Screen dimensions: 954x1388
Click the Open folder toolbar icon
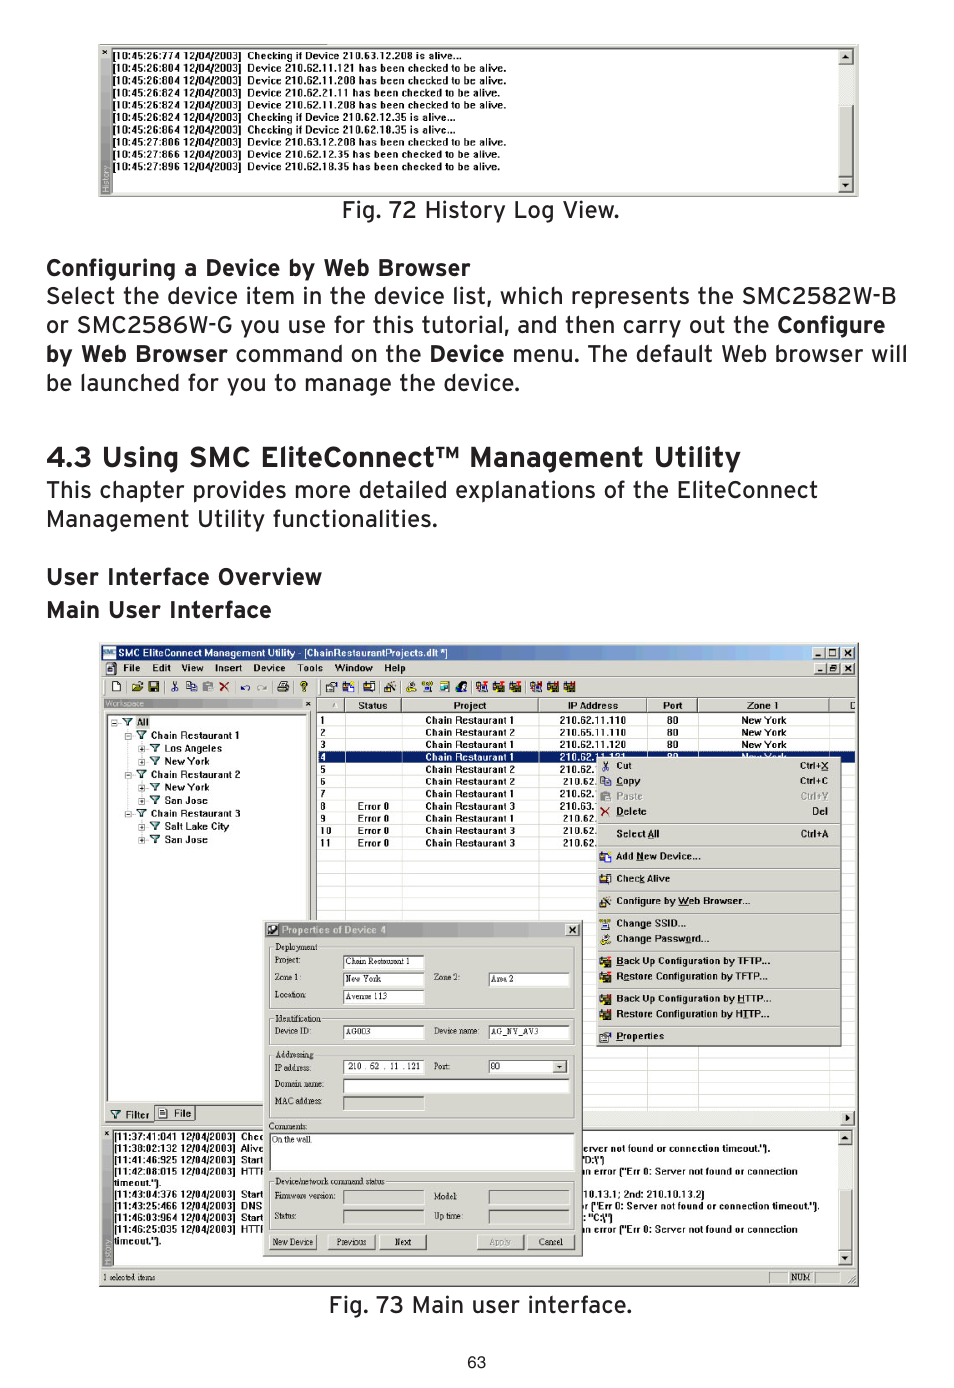[137, 687]
